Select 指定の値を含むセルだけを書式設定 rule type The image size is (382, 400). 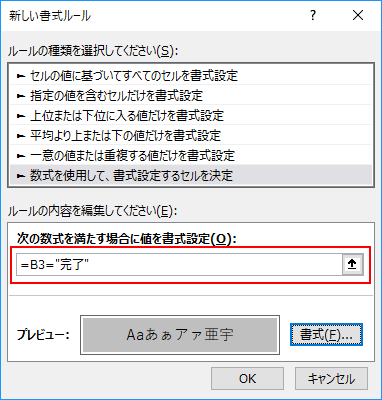191,95
